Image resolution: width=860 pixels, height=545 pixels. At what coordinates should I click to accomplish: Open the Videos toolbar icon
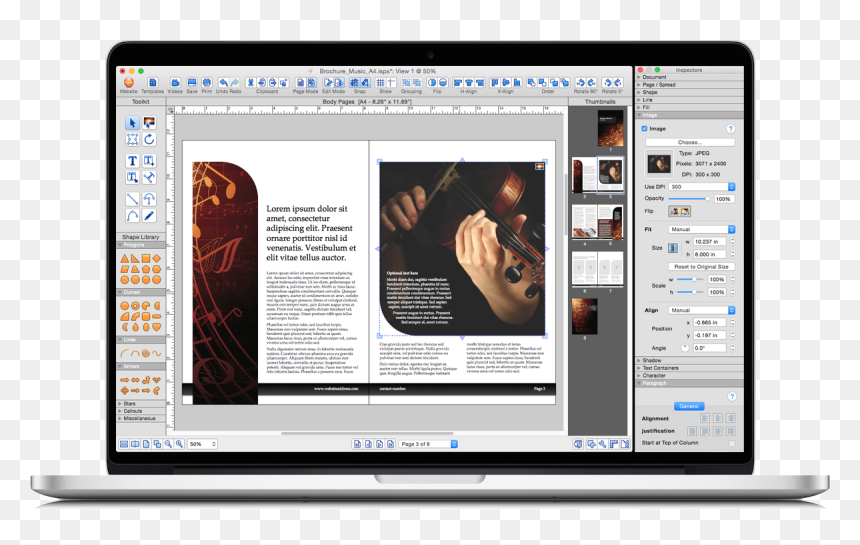pos(175,83)
